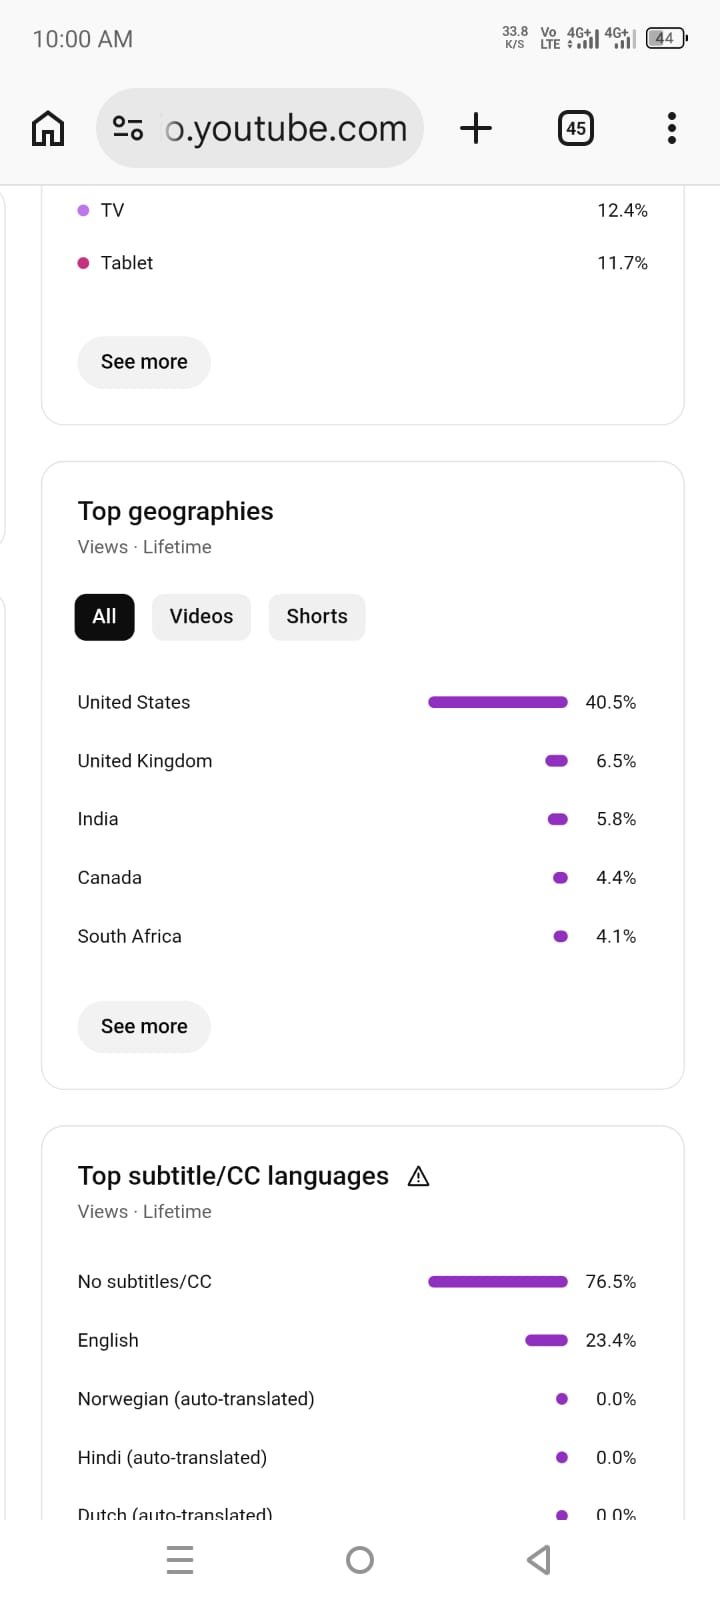Select the All filter chip
The image size is (720, 1600).
click(x=104, y=617)
